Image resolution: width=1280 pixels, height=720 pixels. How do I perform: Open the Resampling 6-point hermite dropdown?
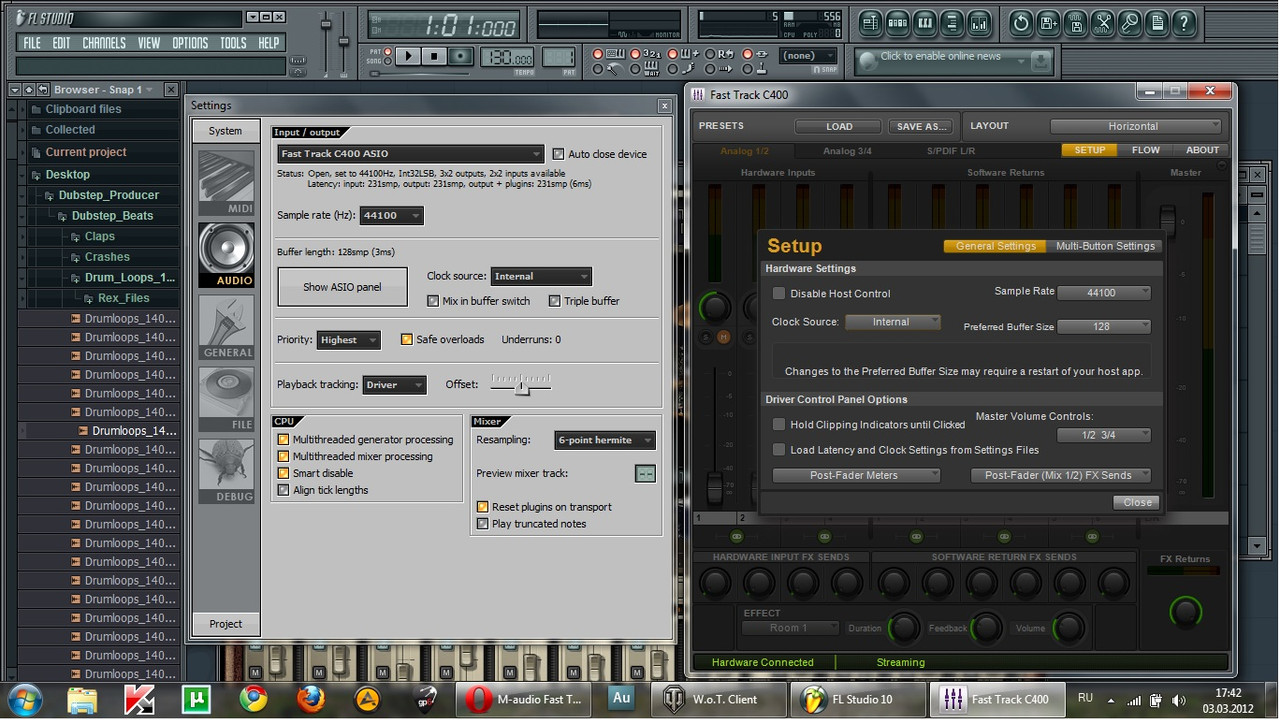[605, 440]
